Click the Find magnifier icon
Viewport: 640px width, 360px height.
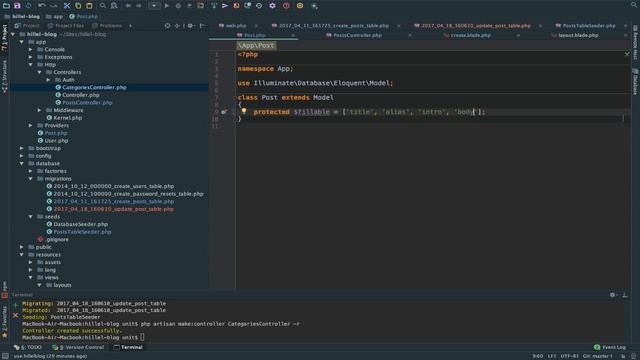(x=103, y=6)
